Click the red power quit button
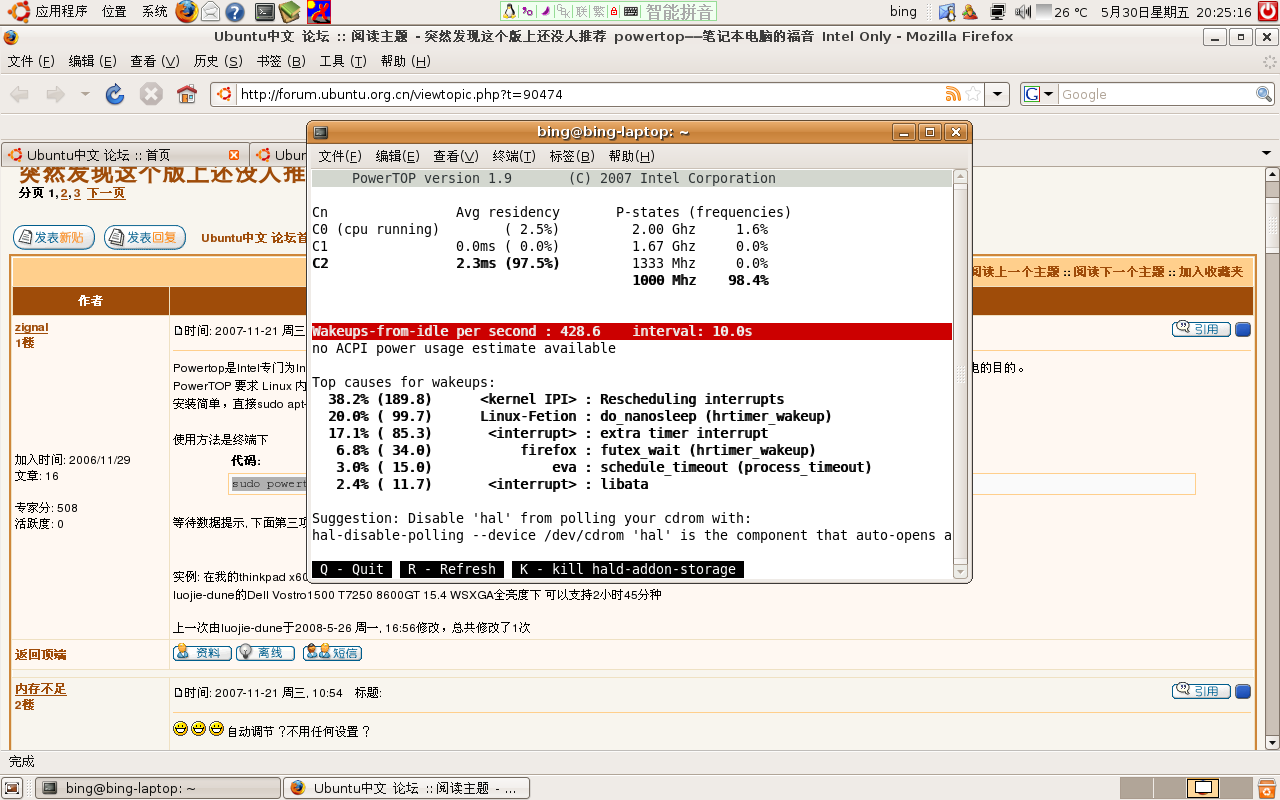This screenshot has width=1280, height=800. [1267, 12]
